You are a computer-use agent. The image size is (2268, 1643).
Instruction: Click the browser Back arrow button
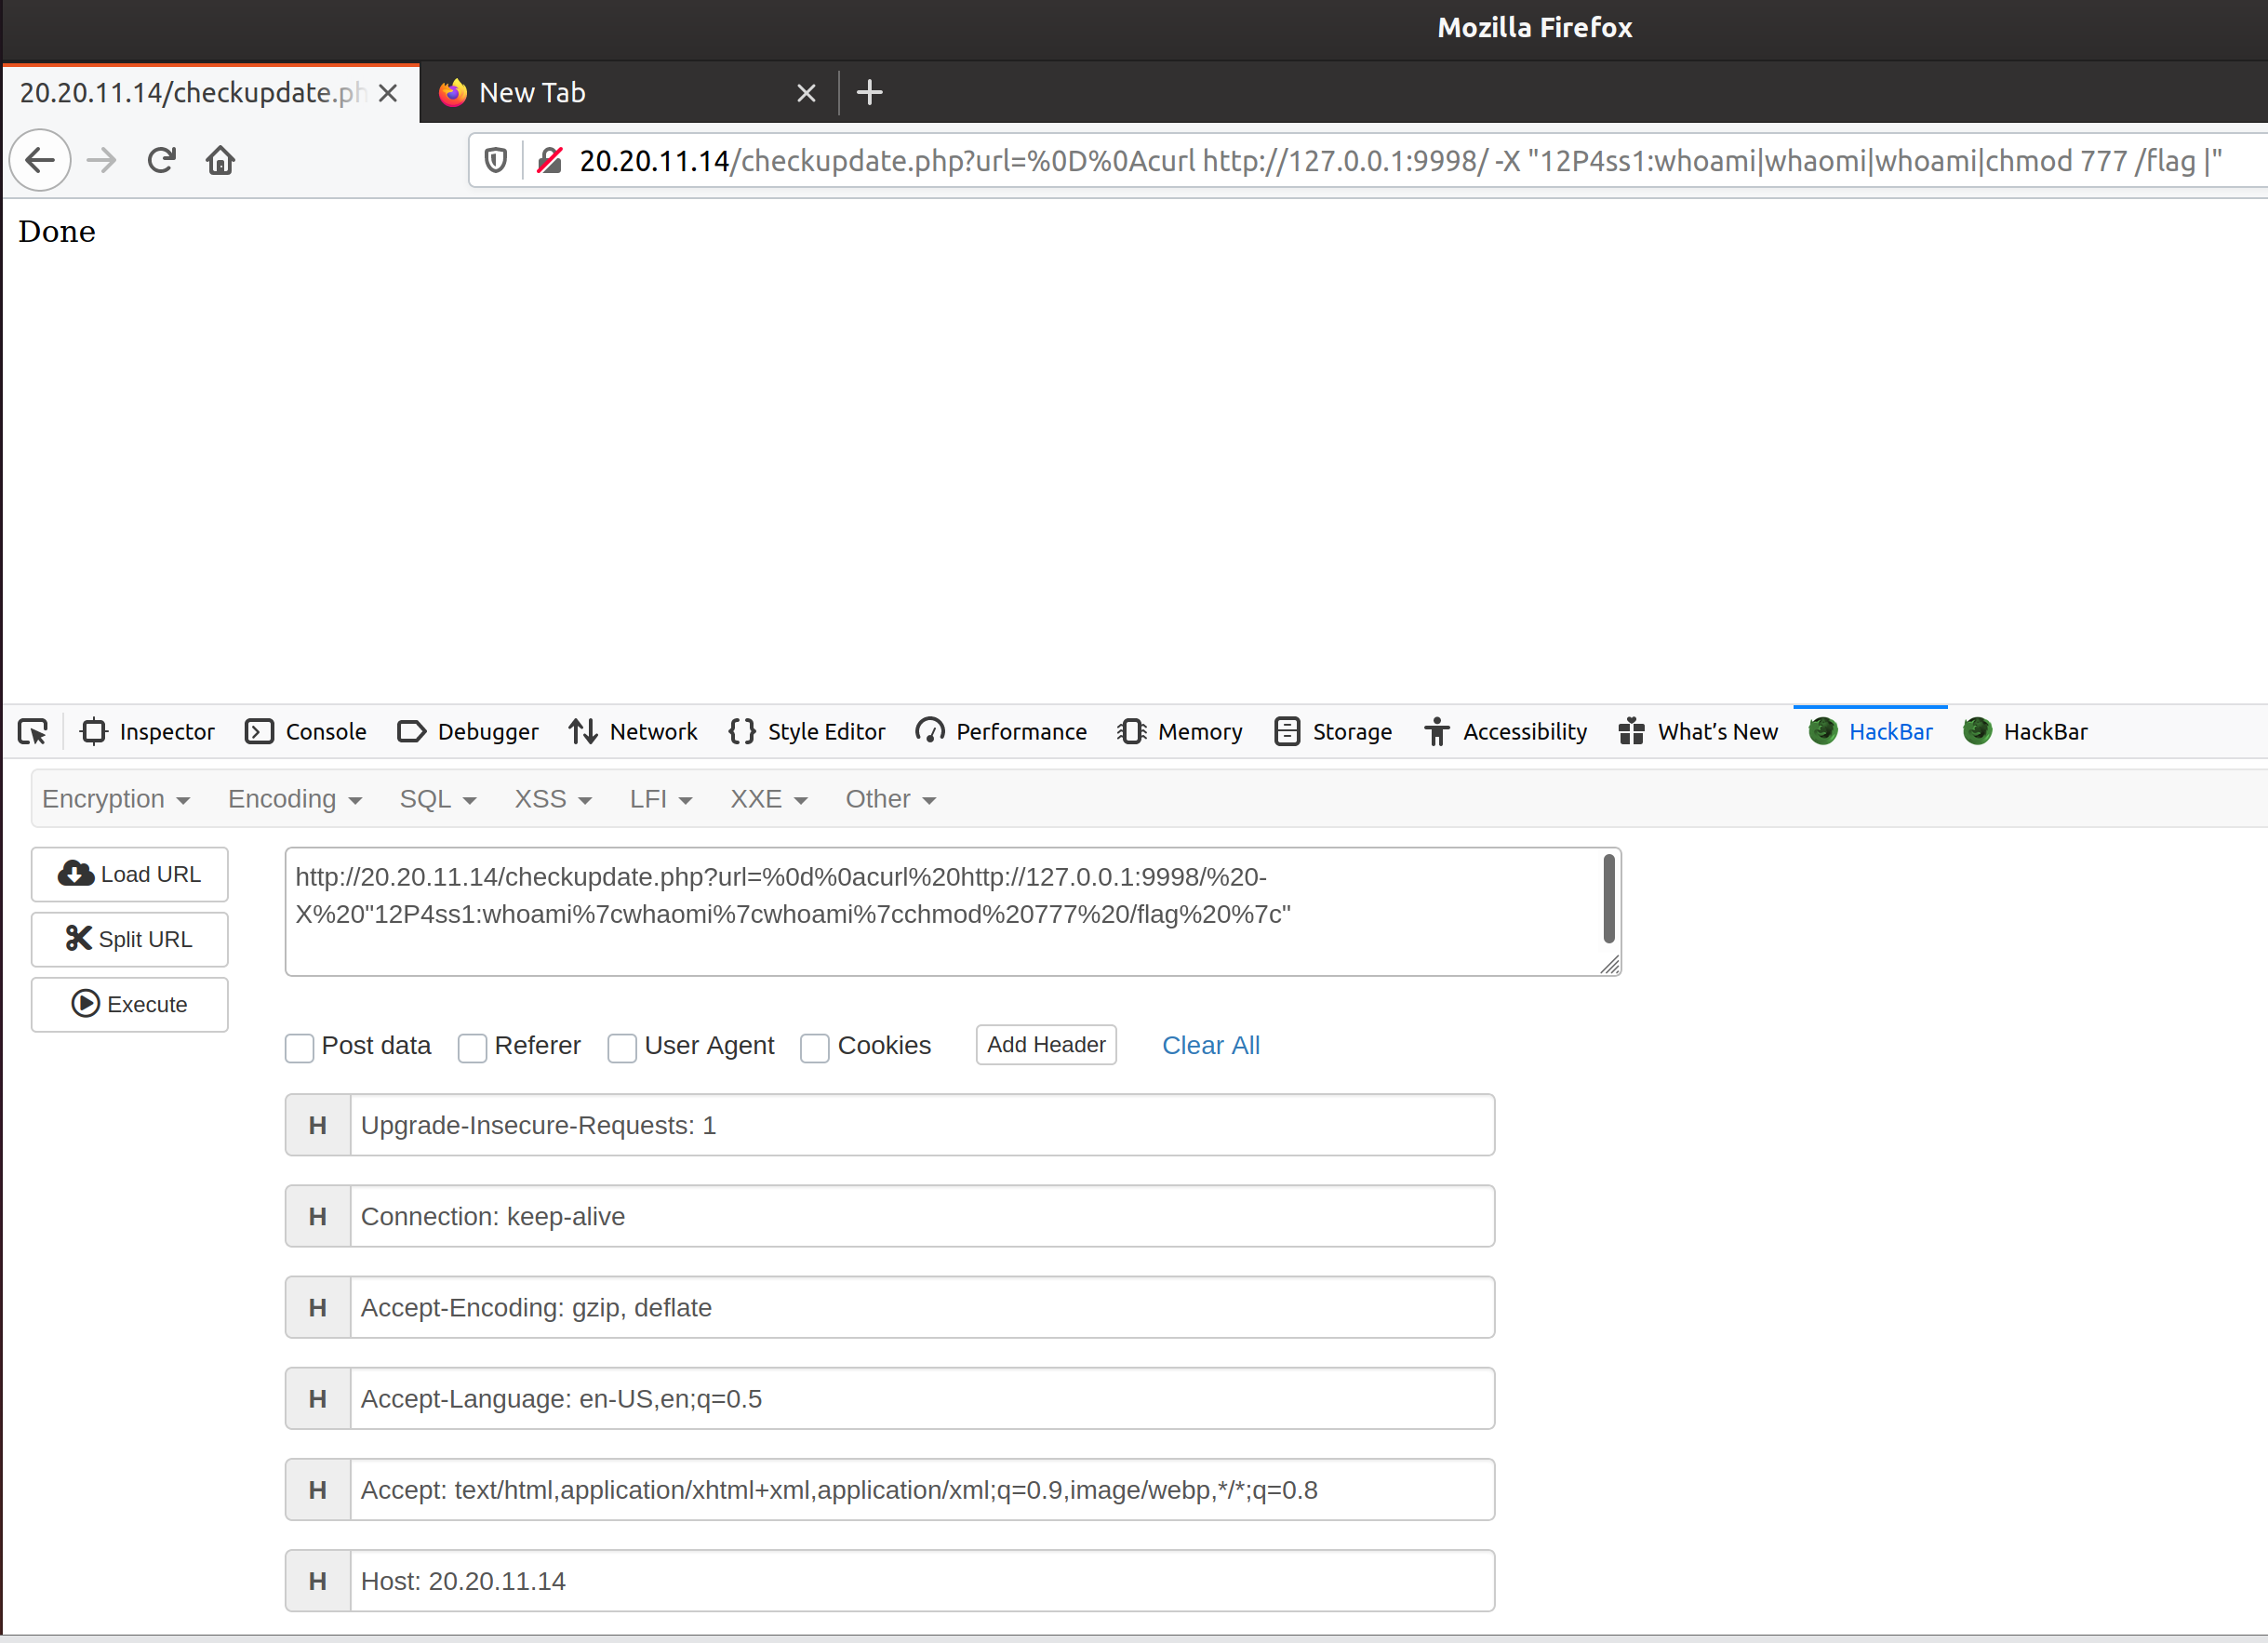40,160
